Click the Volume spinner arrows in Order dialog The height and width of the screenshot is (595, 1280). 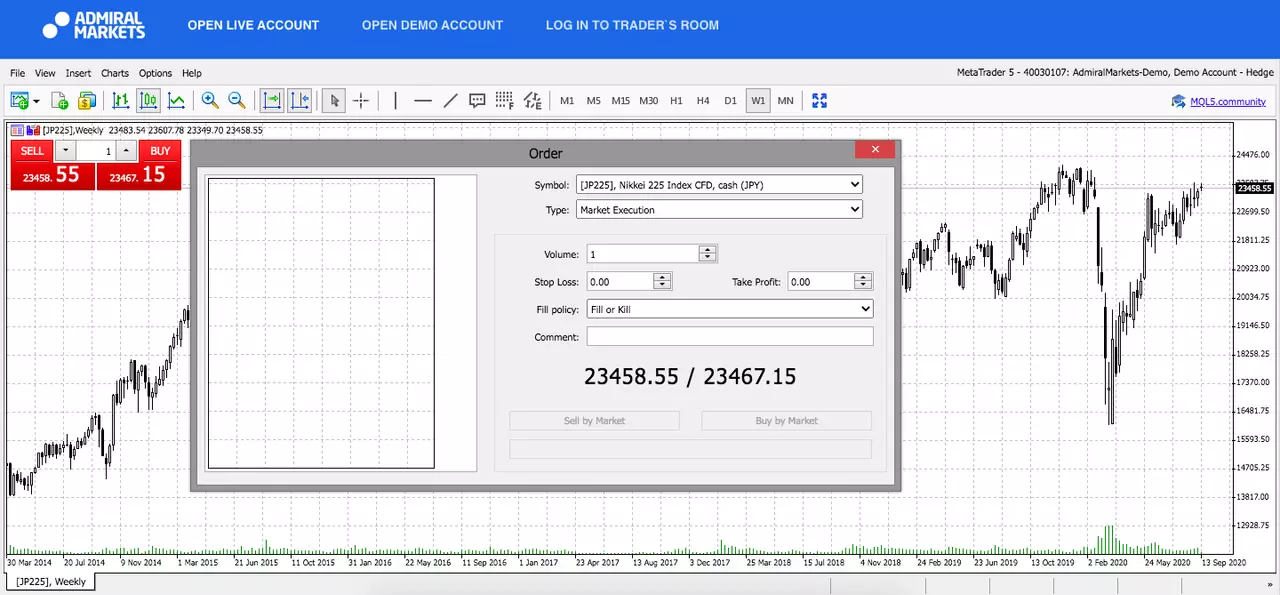tap(708, 254)
